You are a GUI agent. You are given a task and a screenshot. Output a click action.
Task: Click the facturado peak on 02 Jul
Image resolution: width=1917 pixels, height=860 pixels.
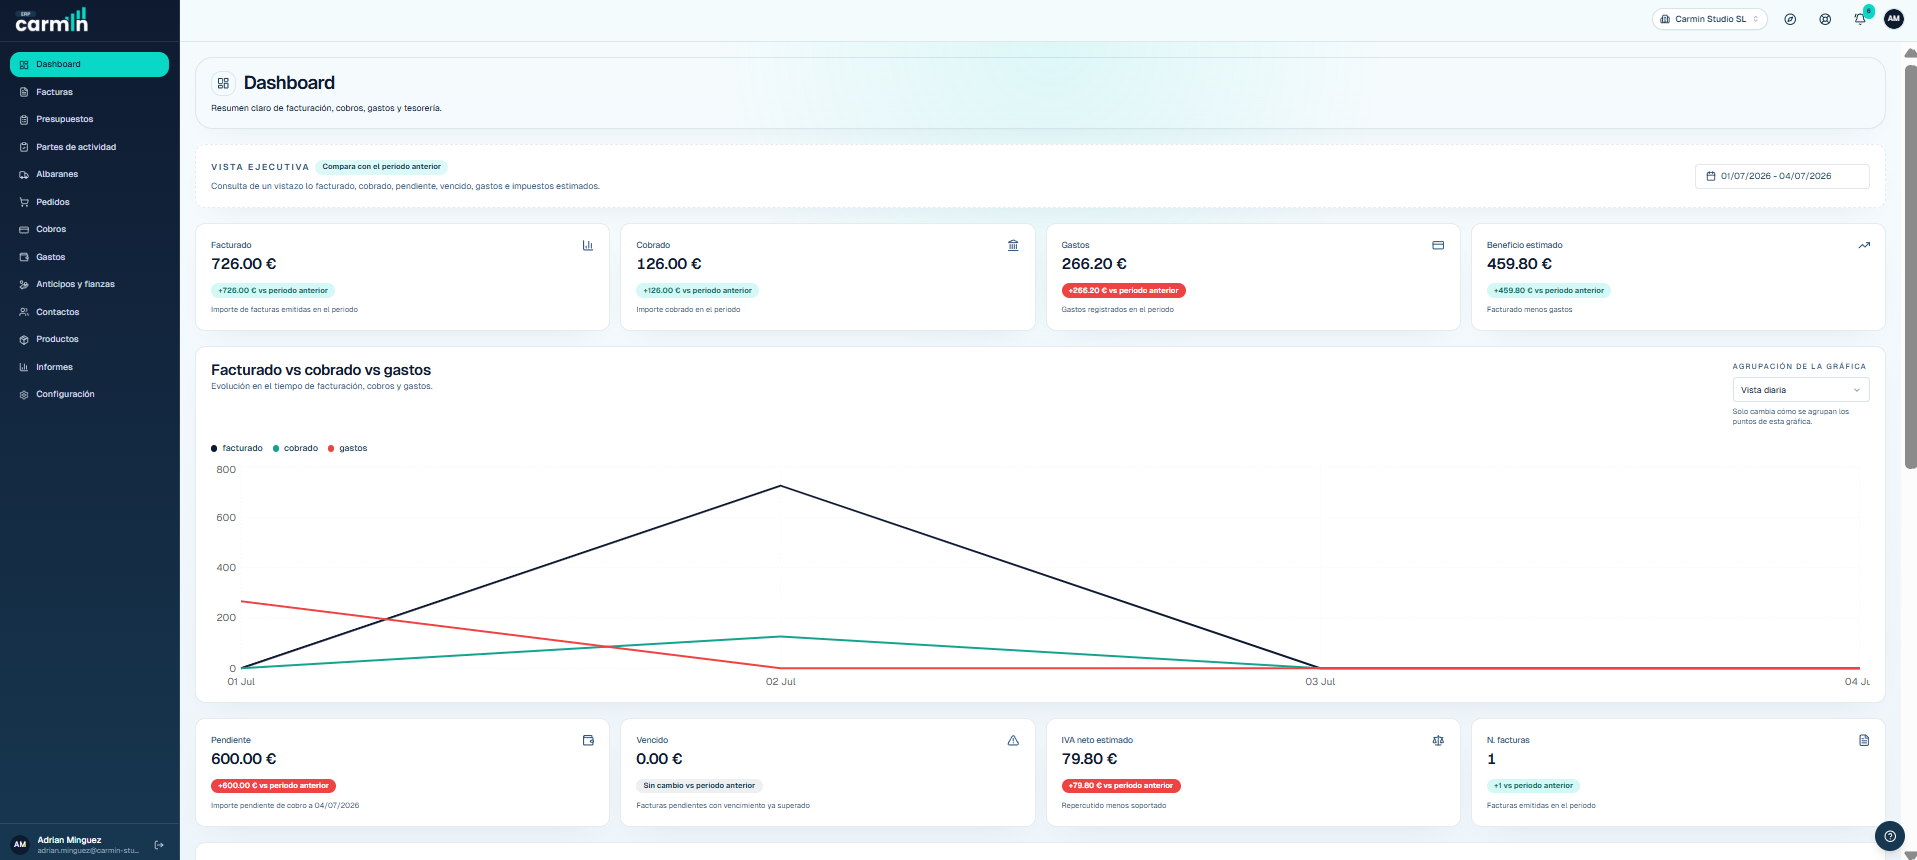click(780, 486)
